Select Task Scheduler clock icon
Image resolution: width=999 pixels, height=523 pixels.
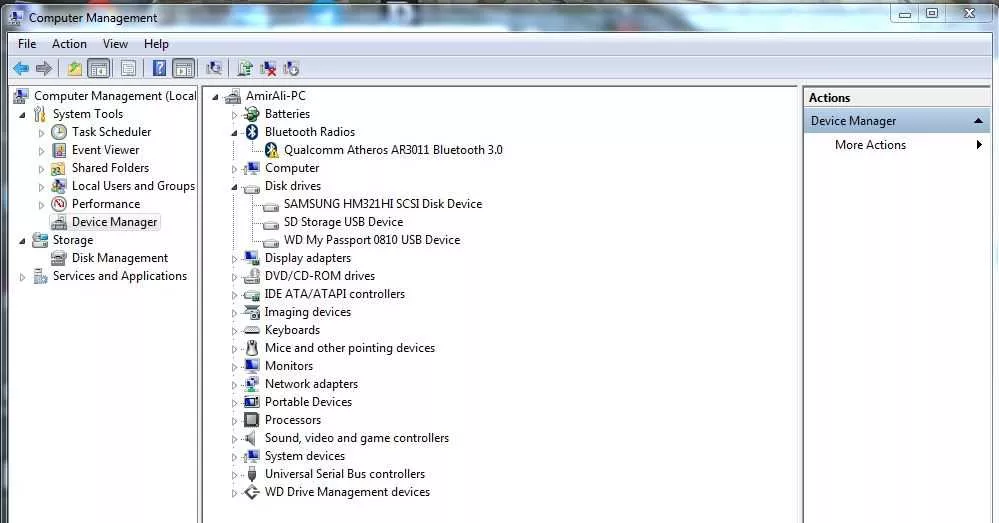pyautogui.click(x=59, y=132)
